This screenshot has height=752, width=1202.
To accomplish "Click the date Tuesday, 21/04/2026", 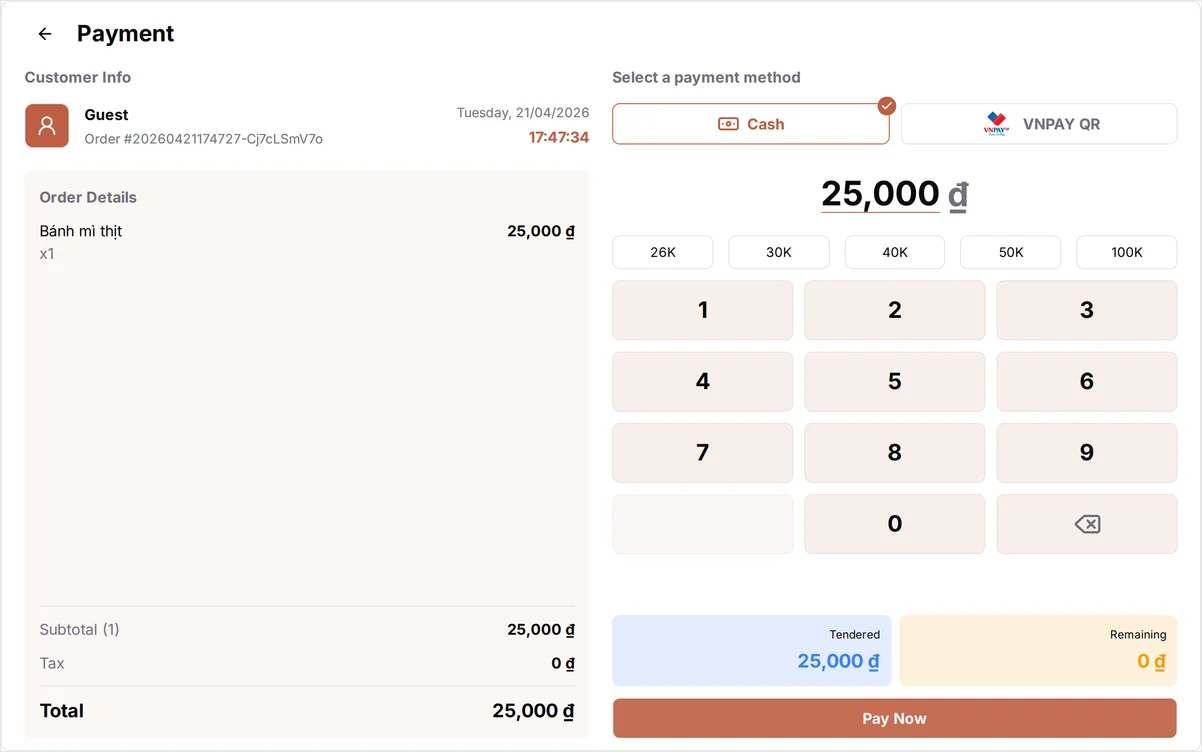I will (x=523, y=113).
